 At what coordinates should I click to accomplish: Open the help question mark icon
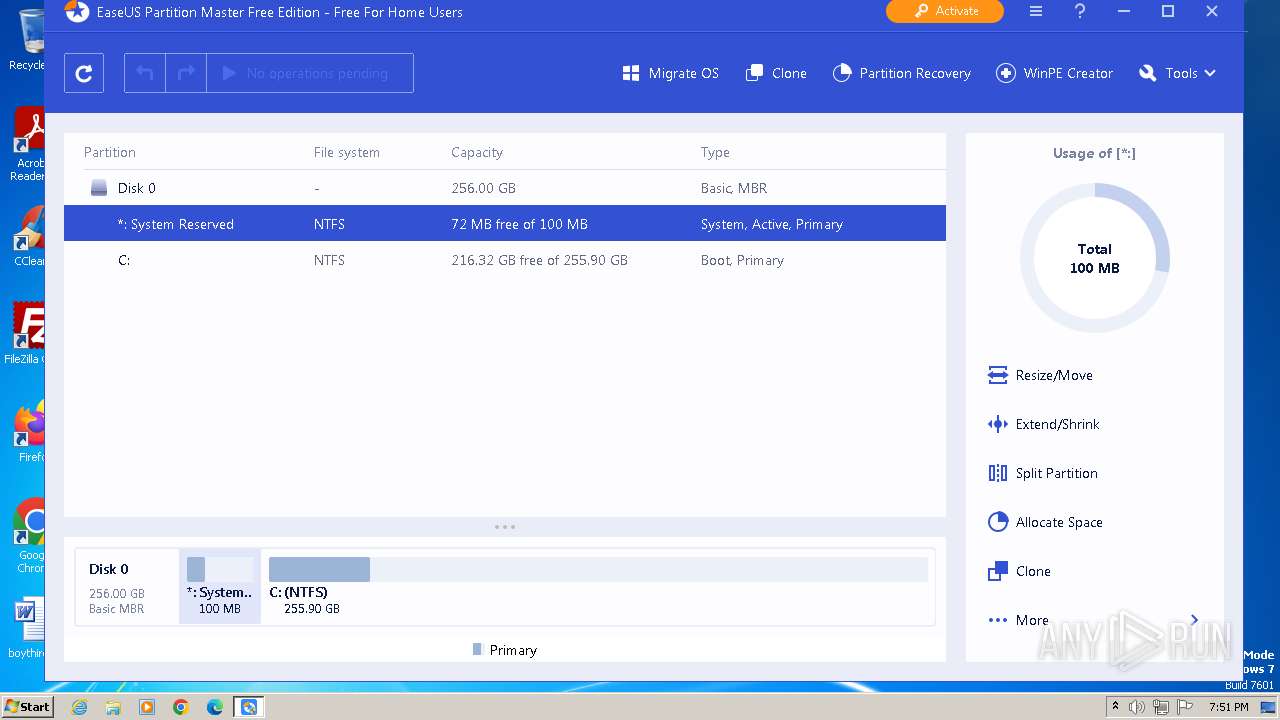pyautogui.click(x=1080, y=12)
